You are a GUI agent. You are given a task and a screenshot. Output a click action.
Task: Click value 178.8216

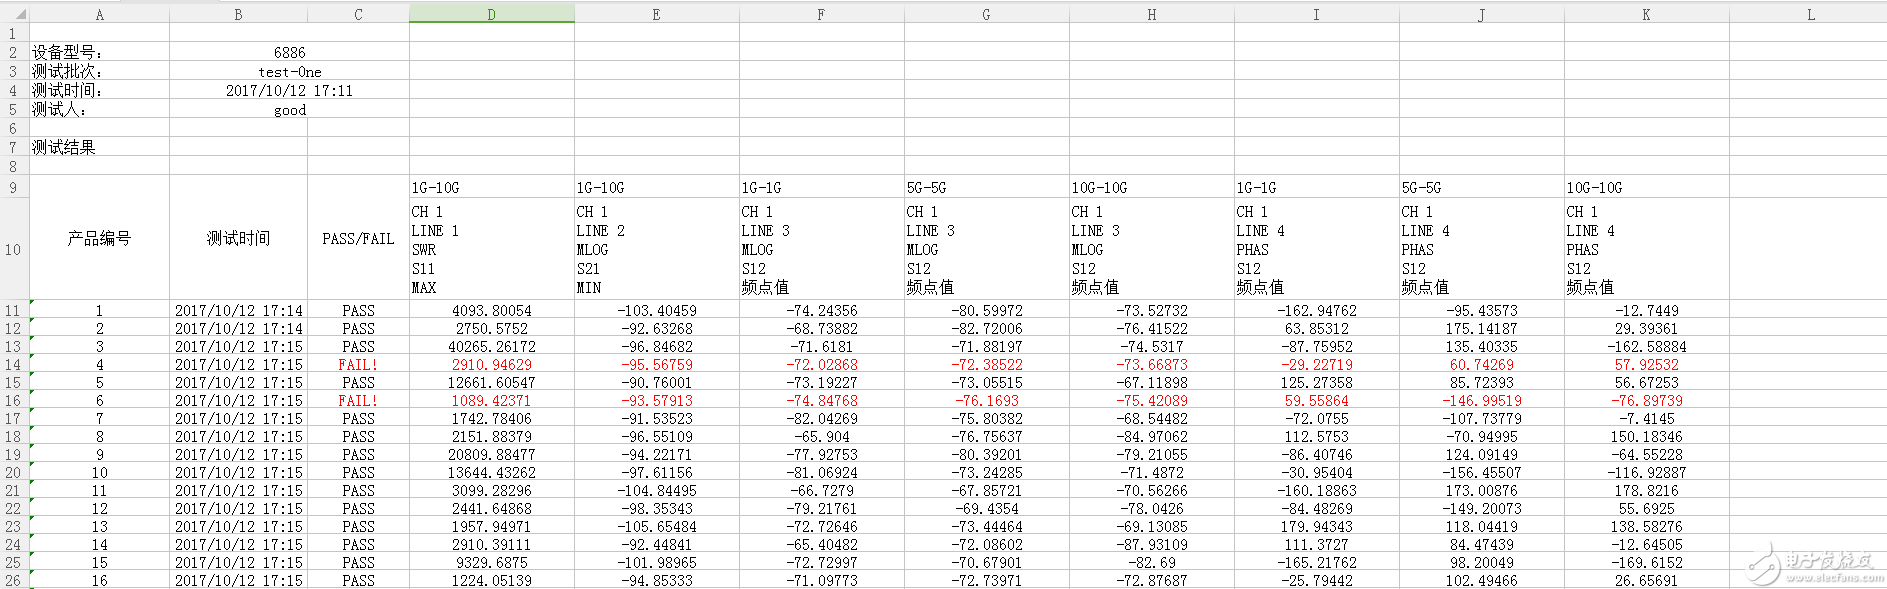(1646, 491)
